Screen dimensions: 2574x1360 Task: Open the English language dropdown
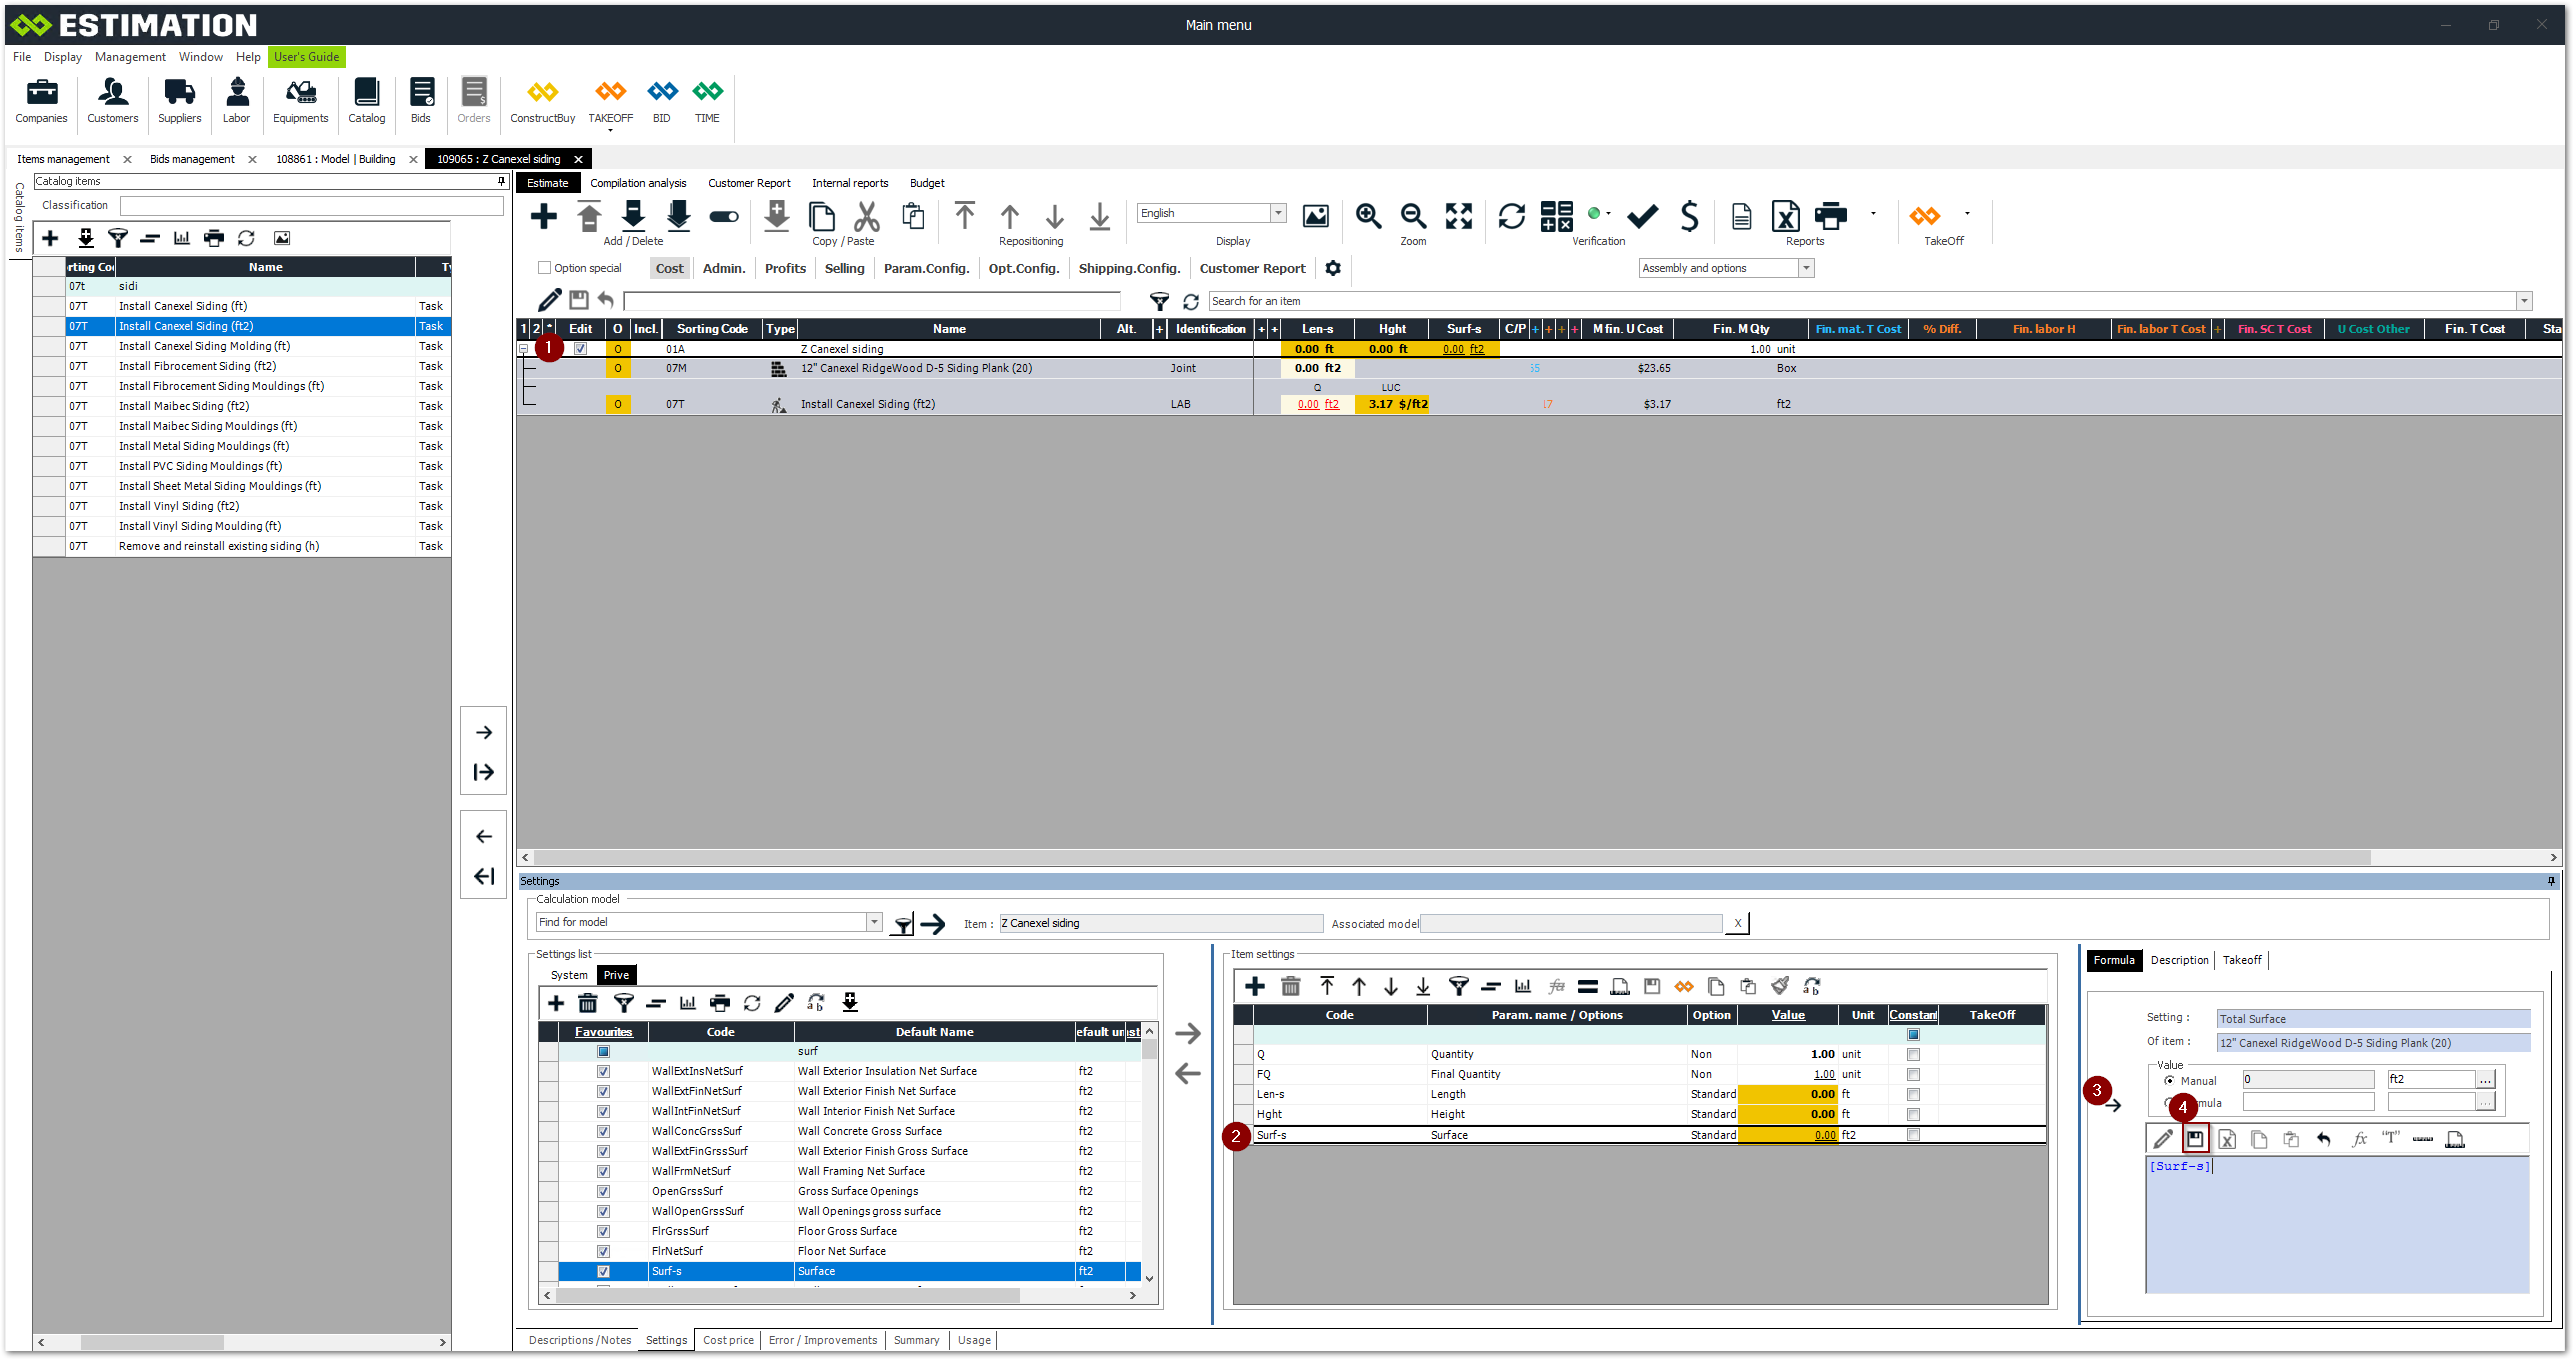(1278, 213)
